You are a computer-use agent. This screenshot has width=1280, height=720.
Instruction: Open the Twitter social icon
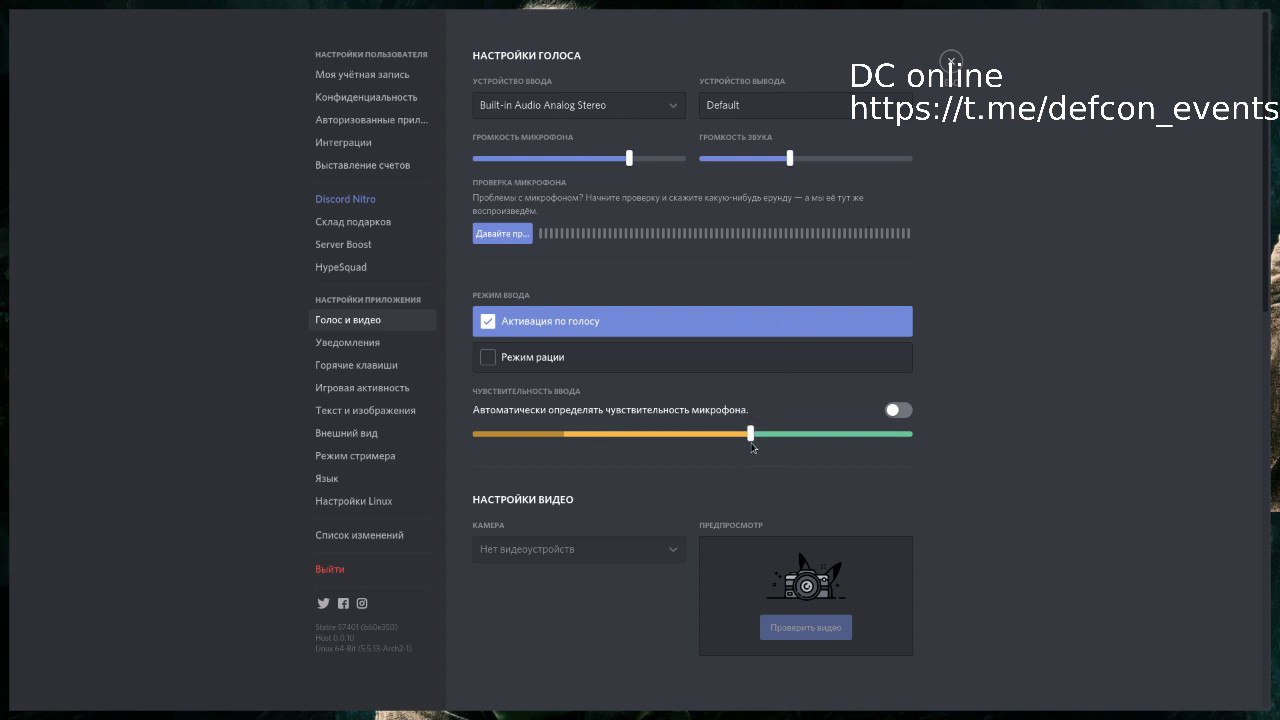click(323, 603)
